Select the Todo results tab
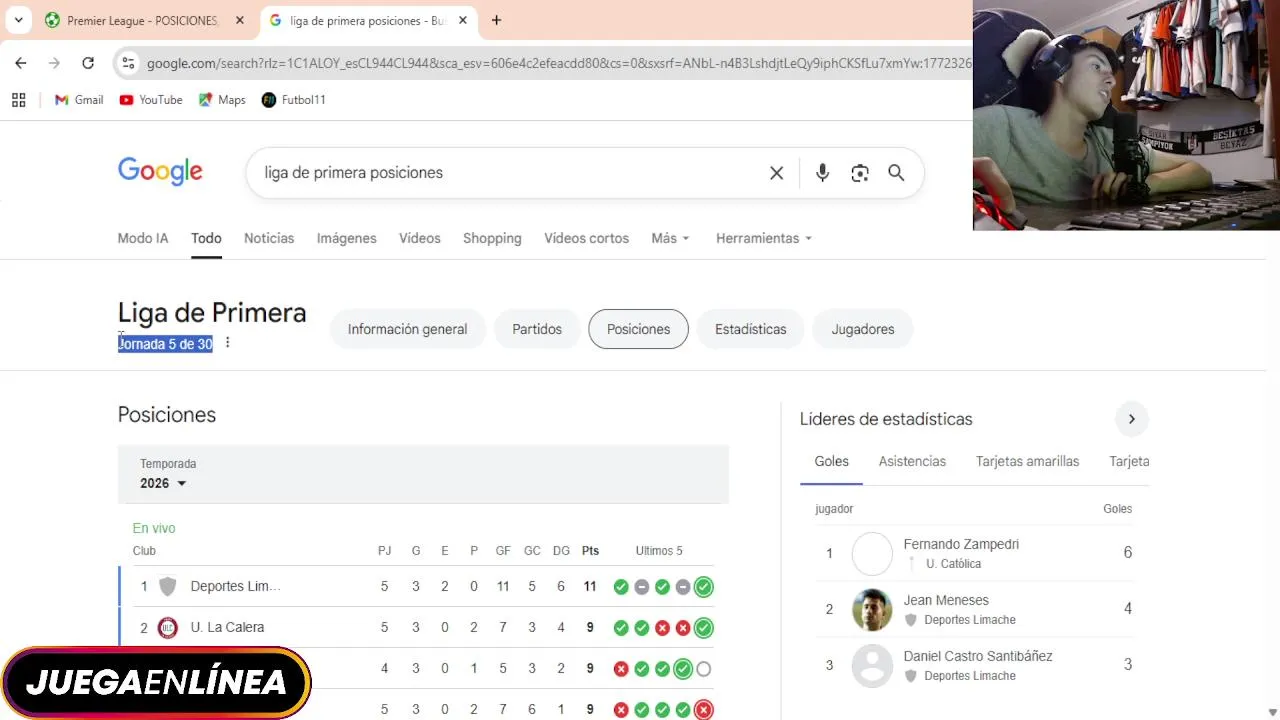 click(x=206, y=238)
